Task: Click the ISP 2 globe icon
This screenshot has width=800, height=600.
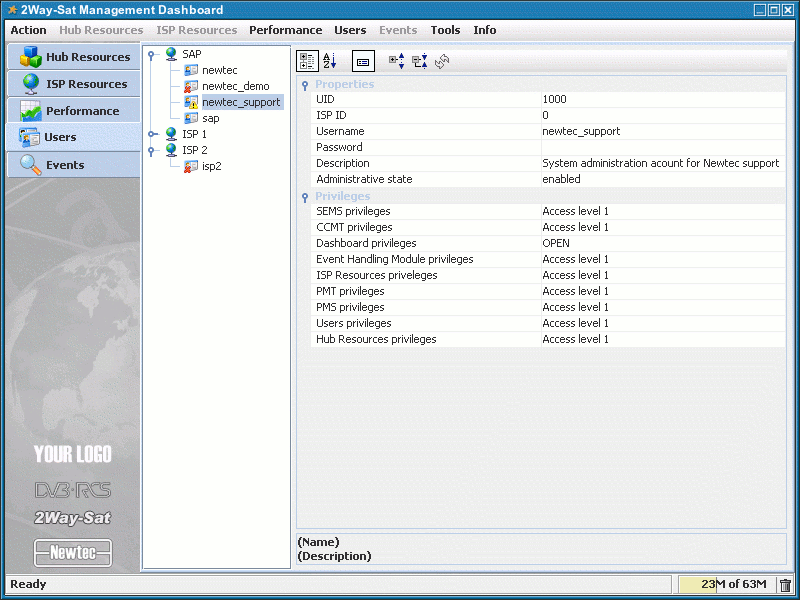Action: [x=171, y=149]
